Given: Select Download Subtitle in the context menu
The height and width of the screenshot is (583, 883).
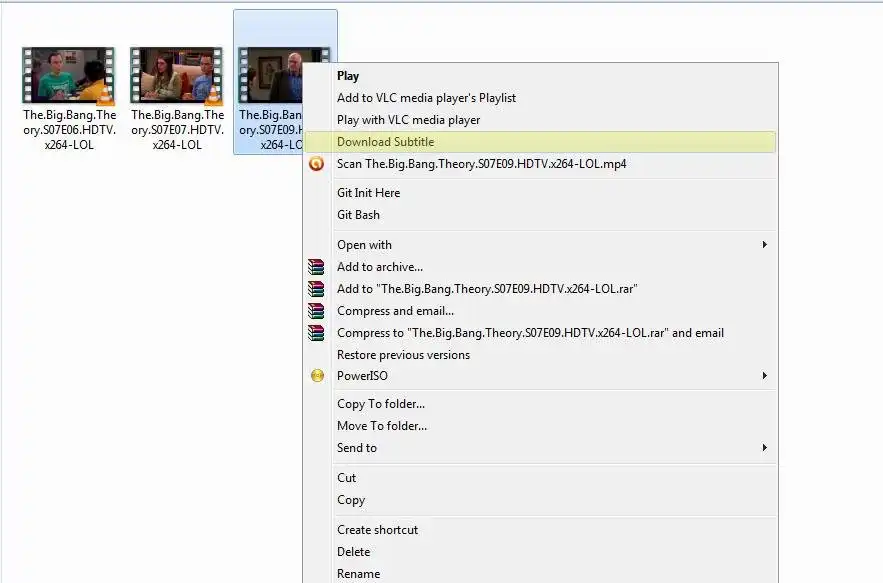Looking at the screenshot, I should [x=541, y=142].
